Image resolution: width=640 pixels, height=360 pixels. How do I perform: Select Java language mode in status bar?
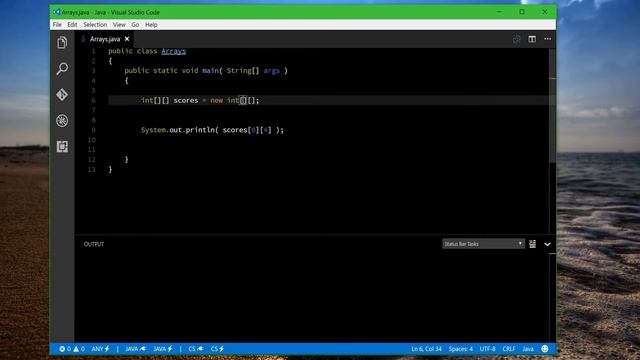pyautogui.click(x=528, y=349)
